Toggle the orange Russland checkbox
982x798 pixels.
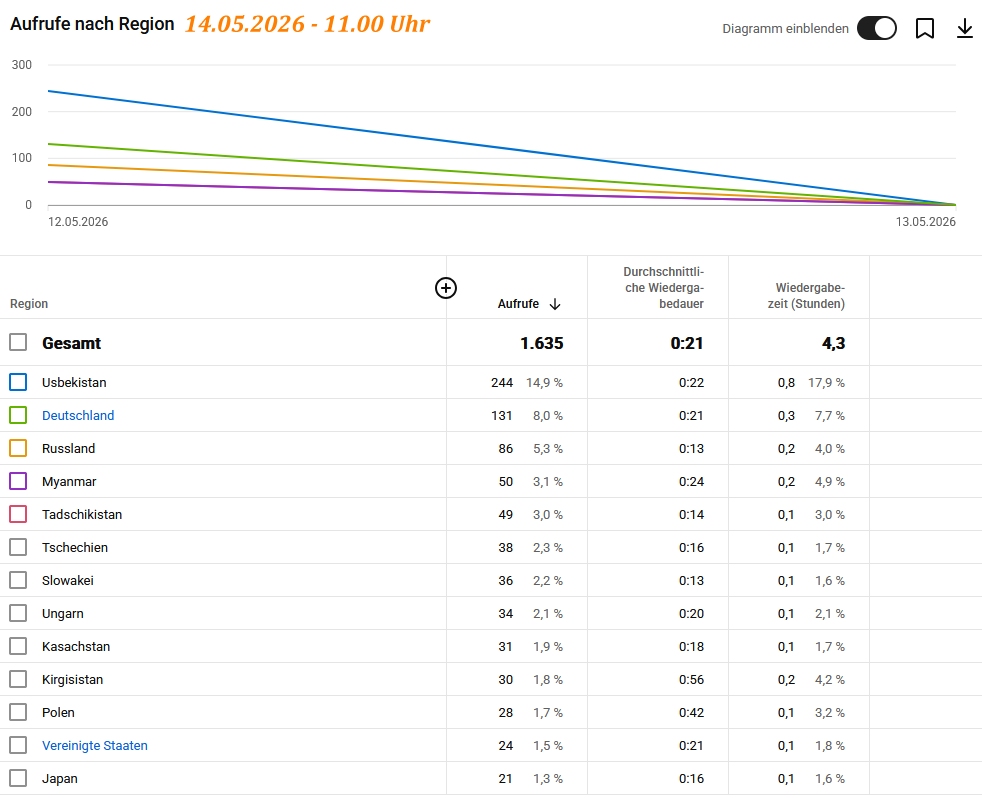[18, 448]
